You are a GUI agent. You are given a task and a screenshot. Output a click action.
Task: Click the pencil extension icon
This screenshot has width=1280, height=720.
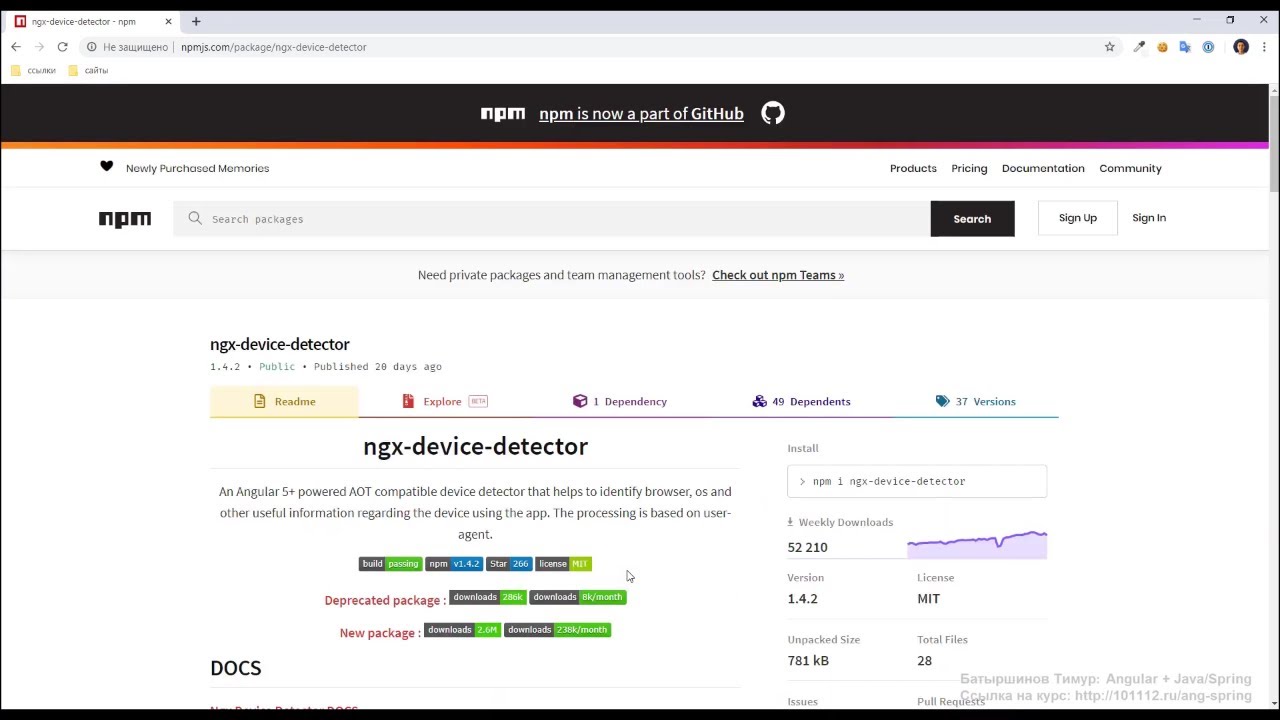click(x=1139, y=47)
